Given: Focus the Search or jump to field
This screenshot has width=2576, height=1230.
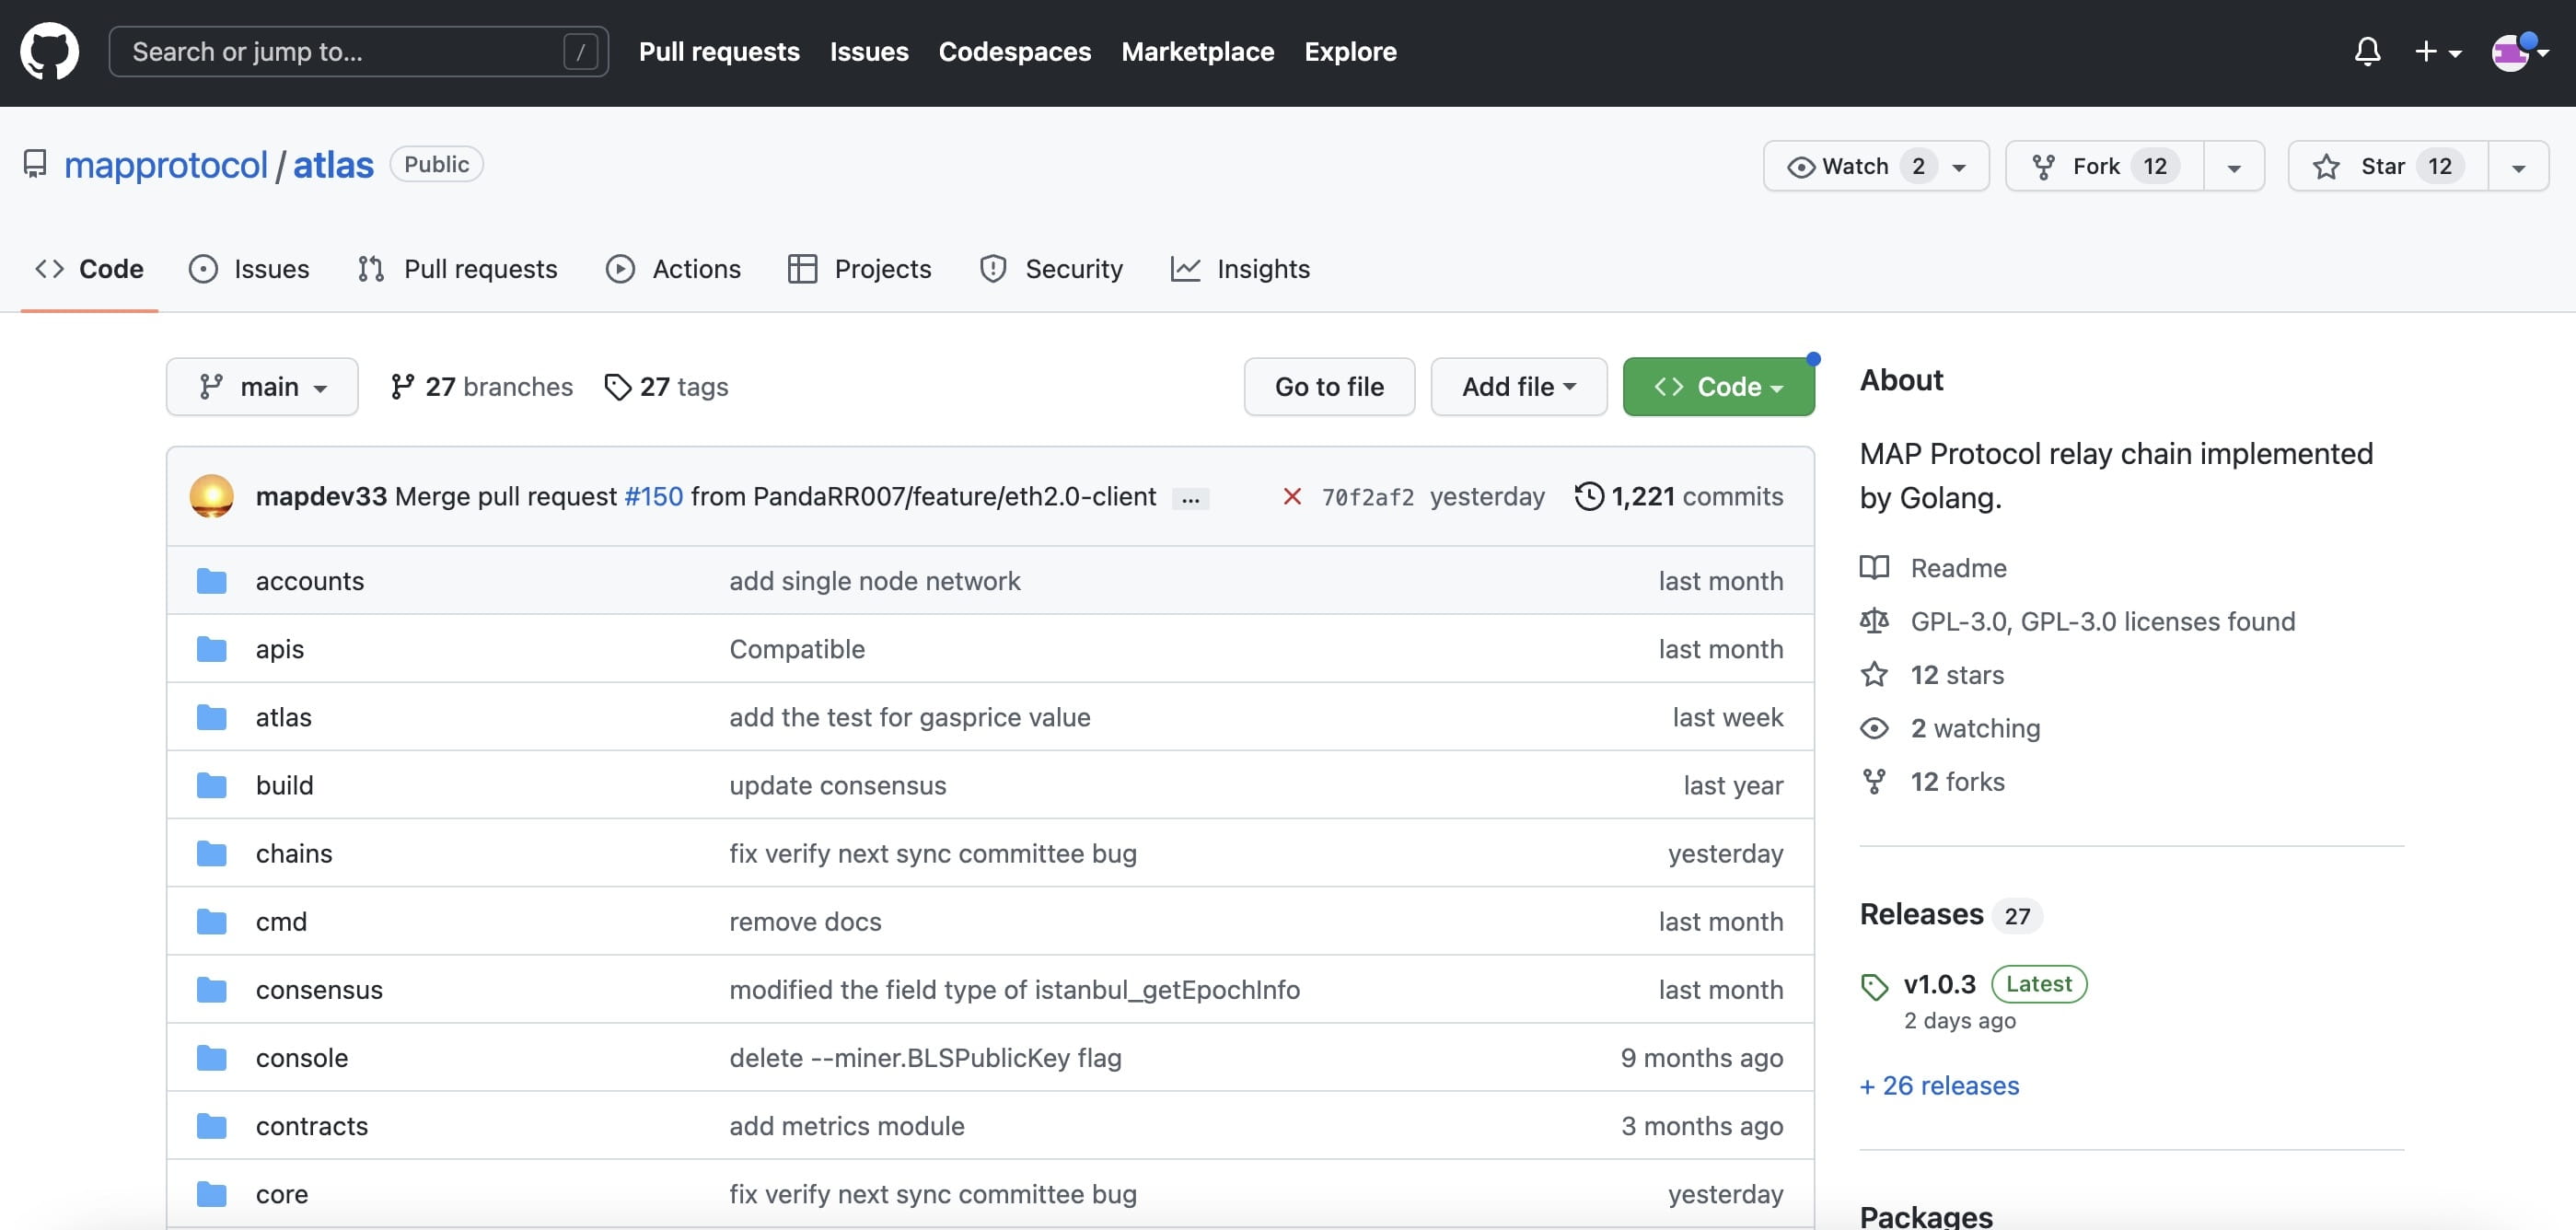Looking at the screenshot, I should coord(340,51).
